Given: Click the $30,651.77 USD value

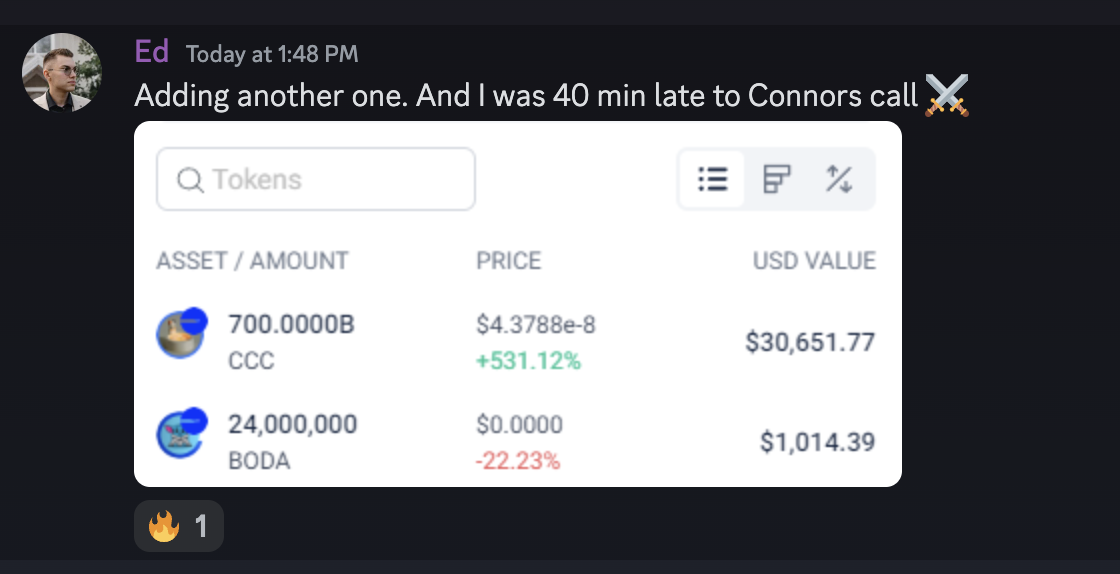Looking at the screenshot, I should tap(810, 343).
